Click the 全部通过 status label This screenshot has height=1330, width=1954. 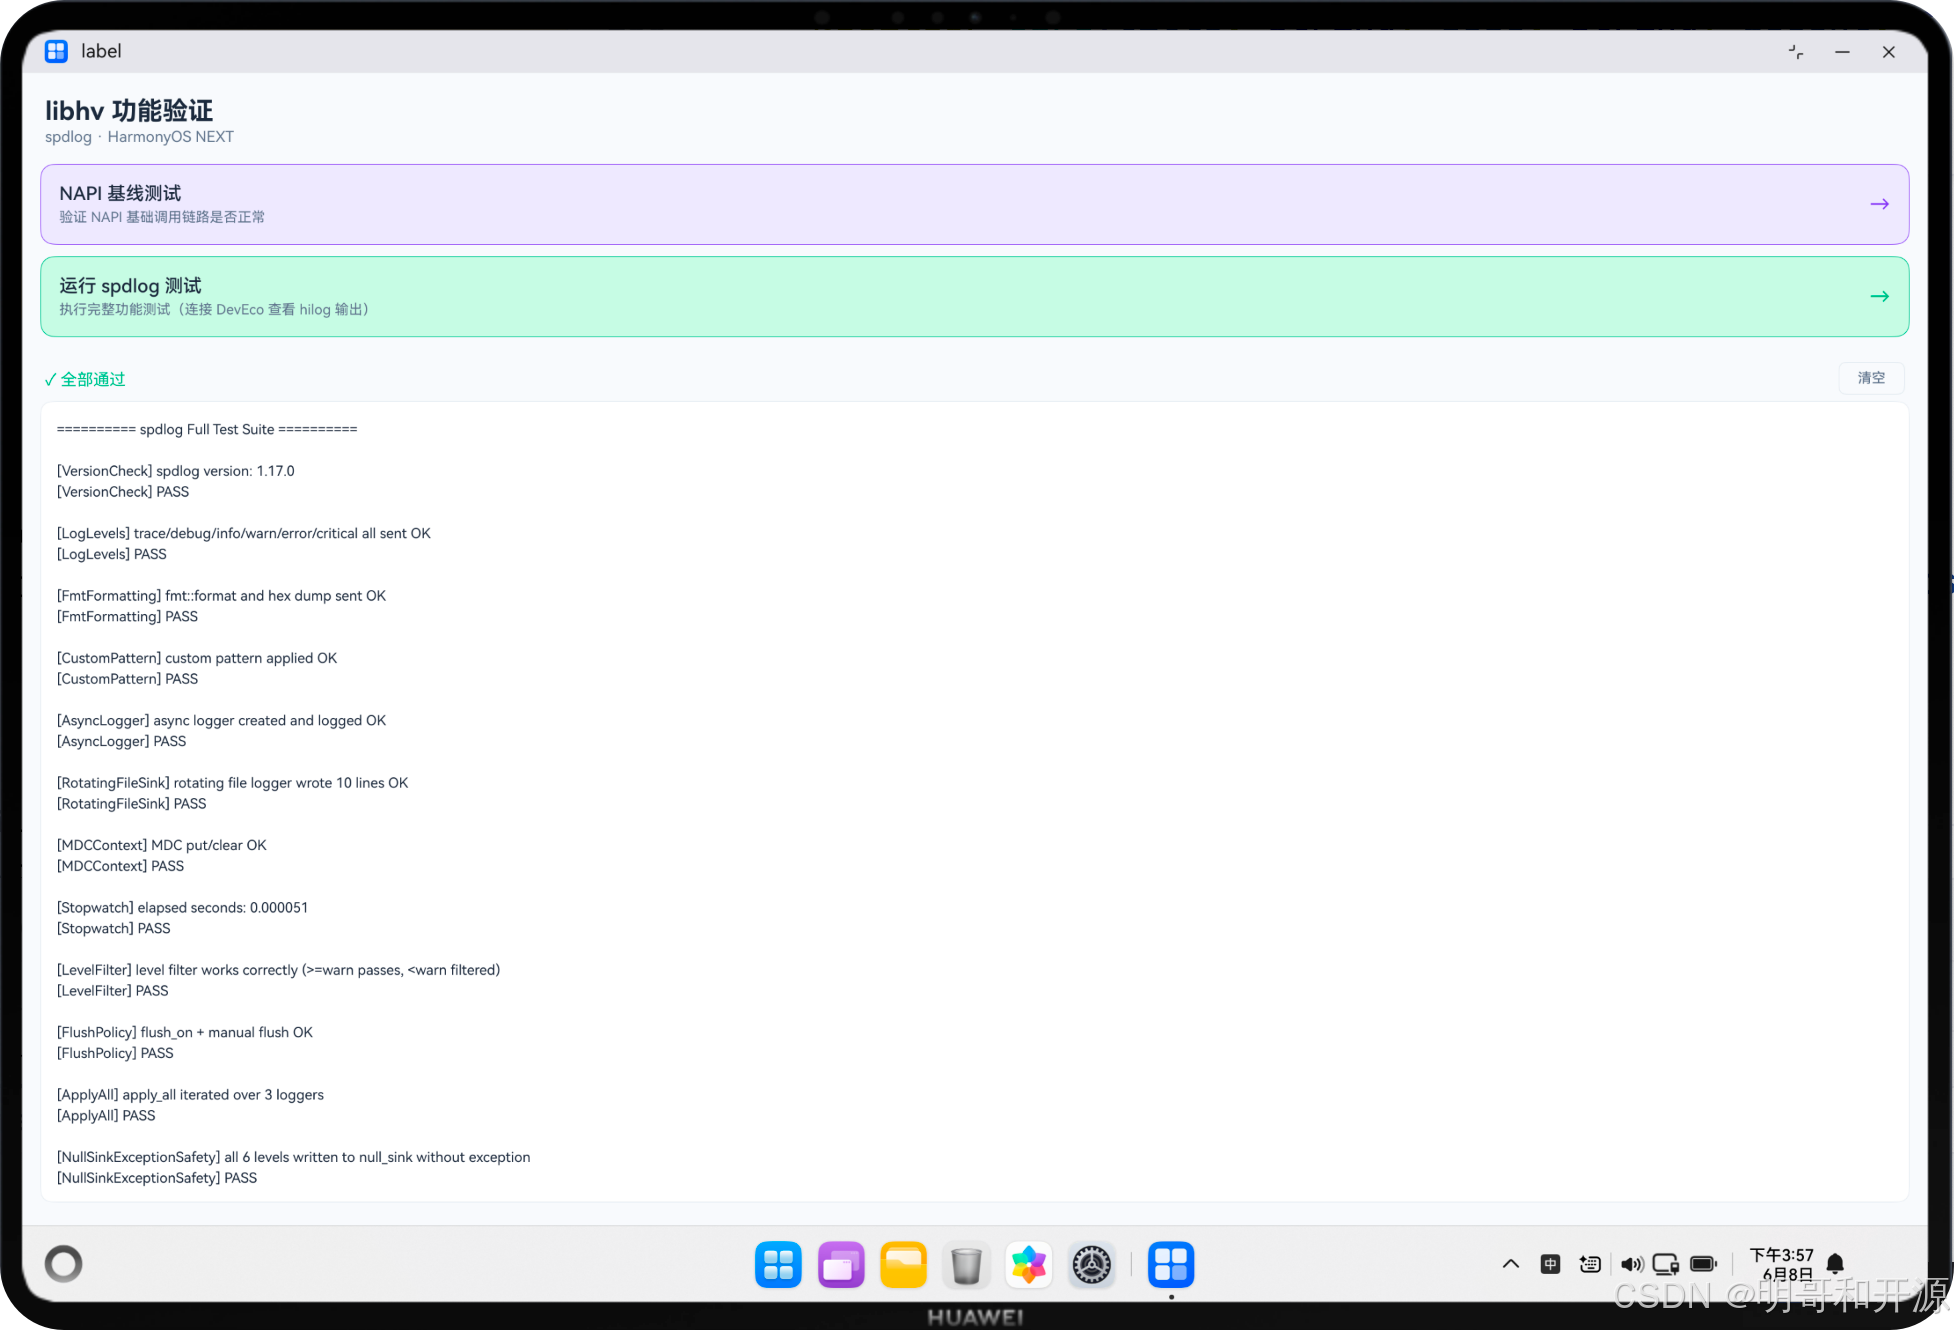pos(85,379)
